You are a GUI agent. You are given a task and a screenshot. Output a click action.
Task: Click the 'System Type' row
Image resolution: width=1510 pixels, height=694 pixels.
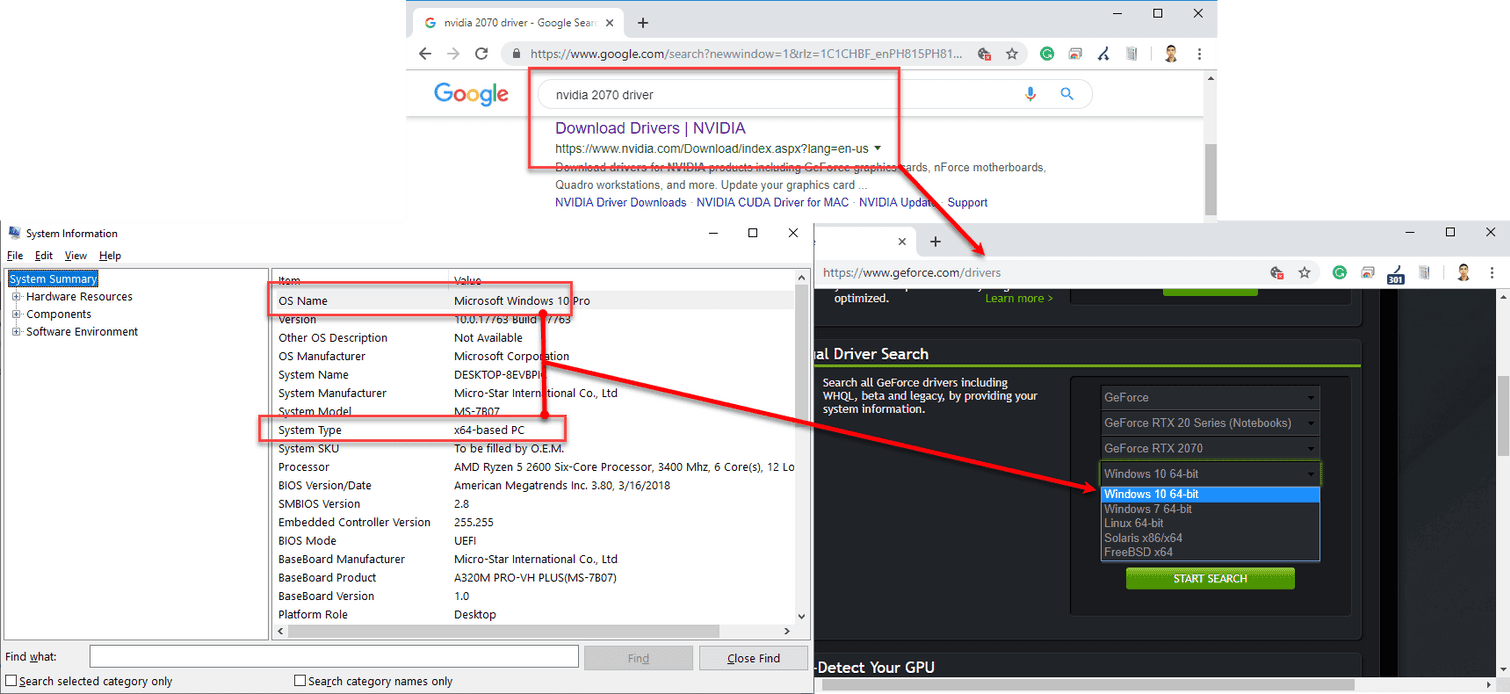click(534, 430)
